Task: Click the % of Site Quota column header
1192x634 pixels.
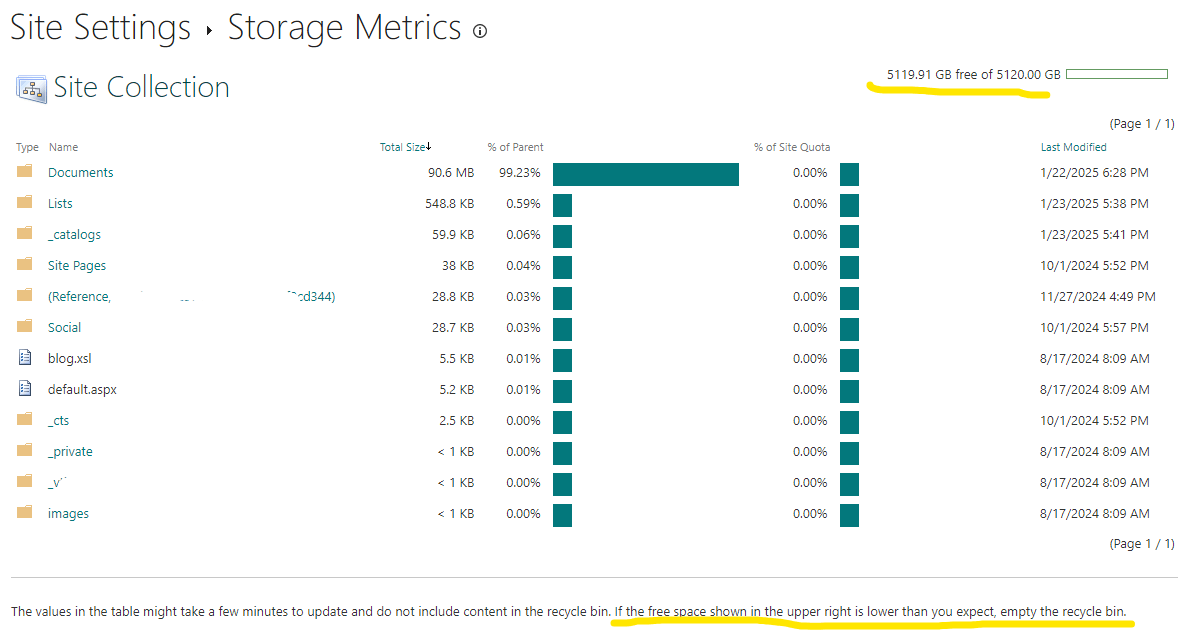Action: [x=792, y=147]
